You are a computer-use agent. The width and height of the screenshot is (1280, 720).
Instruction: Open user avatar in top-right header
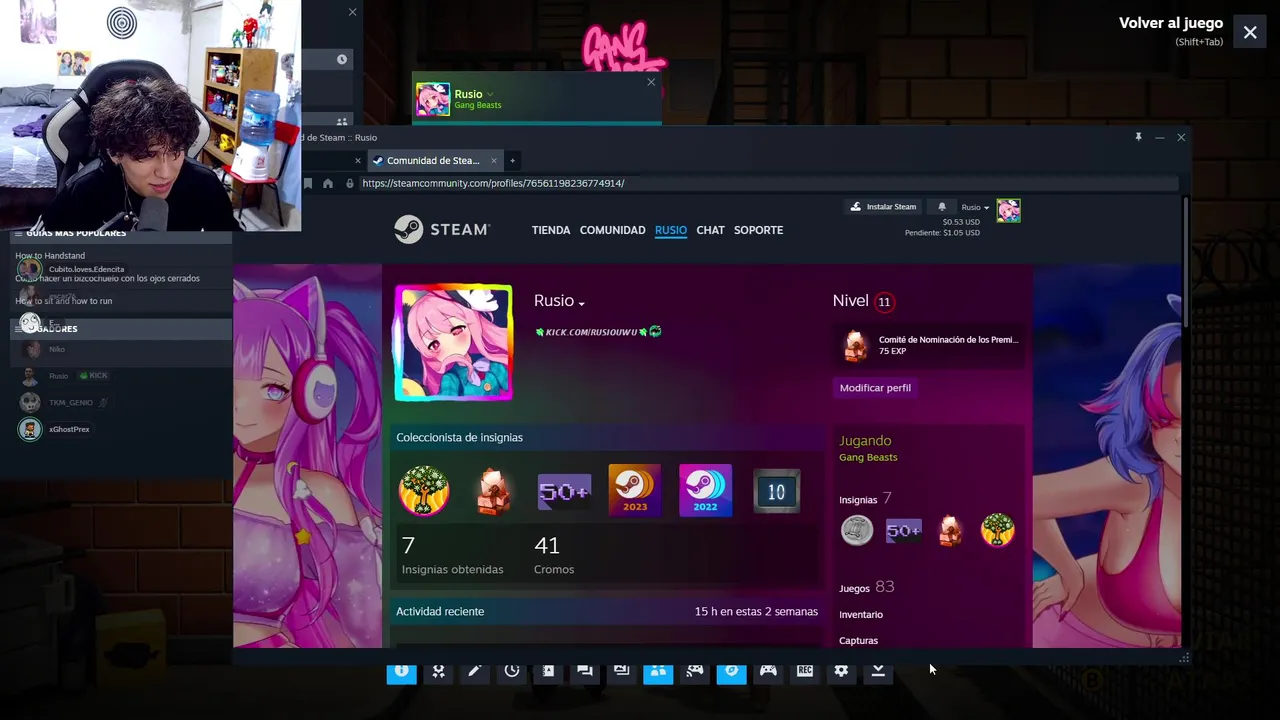(1008, 210)
